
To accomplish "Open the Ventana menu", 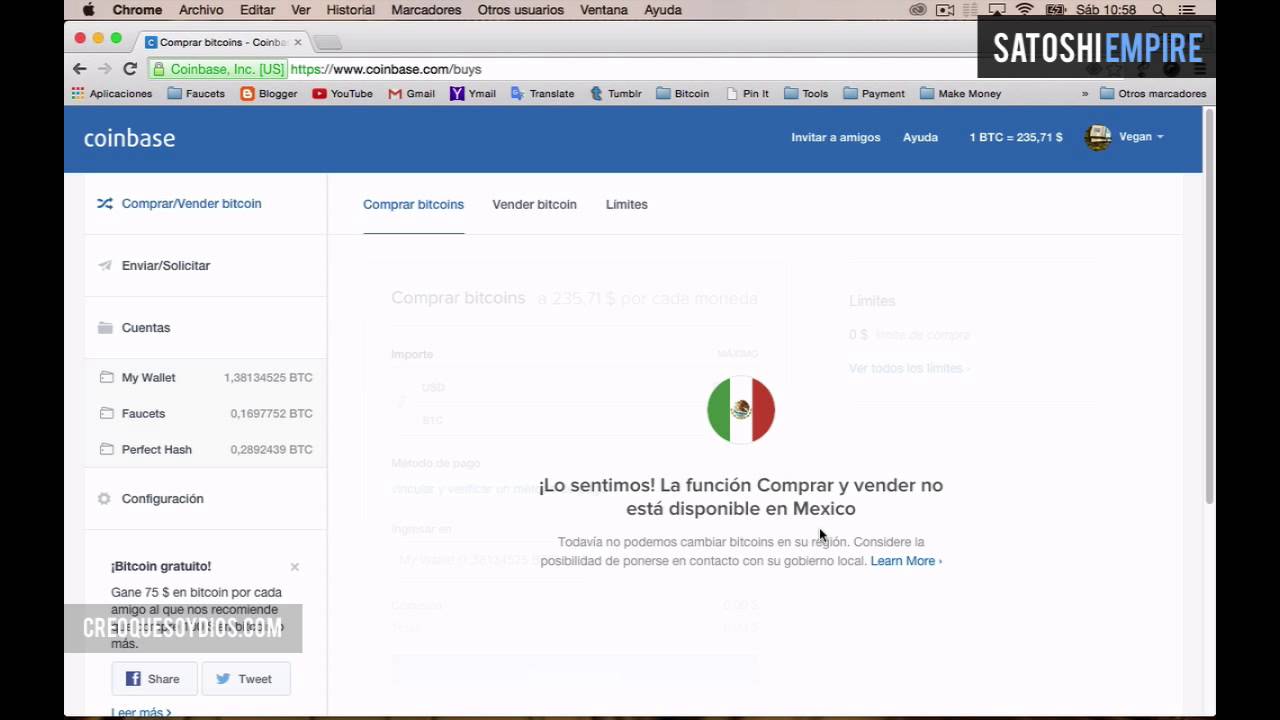I will click(x=604, y=10).
